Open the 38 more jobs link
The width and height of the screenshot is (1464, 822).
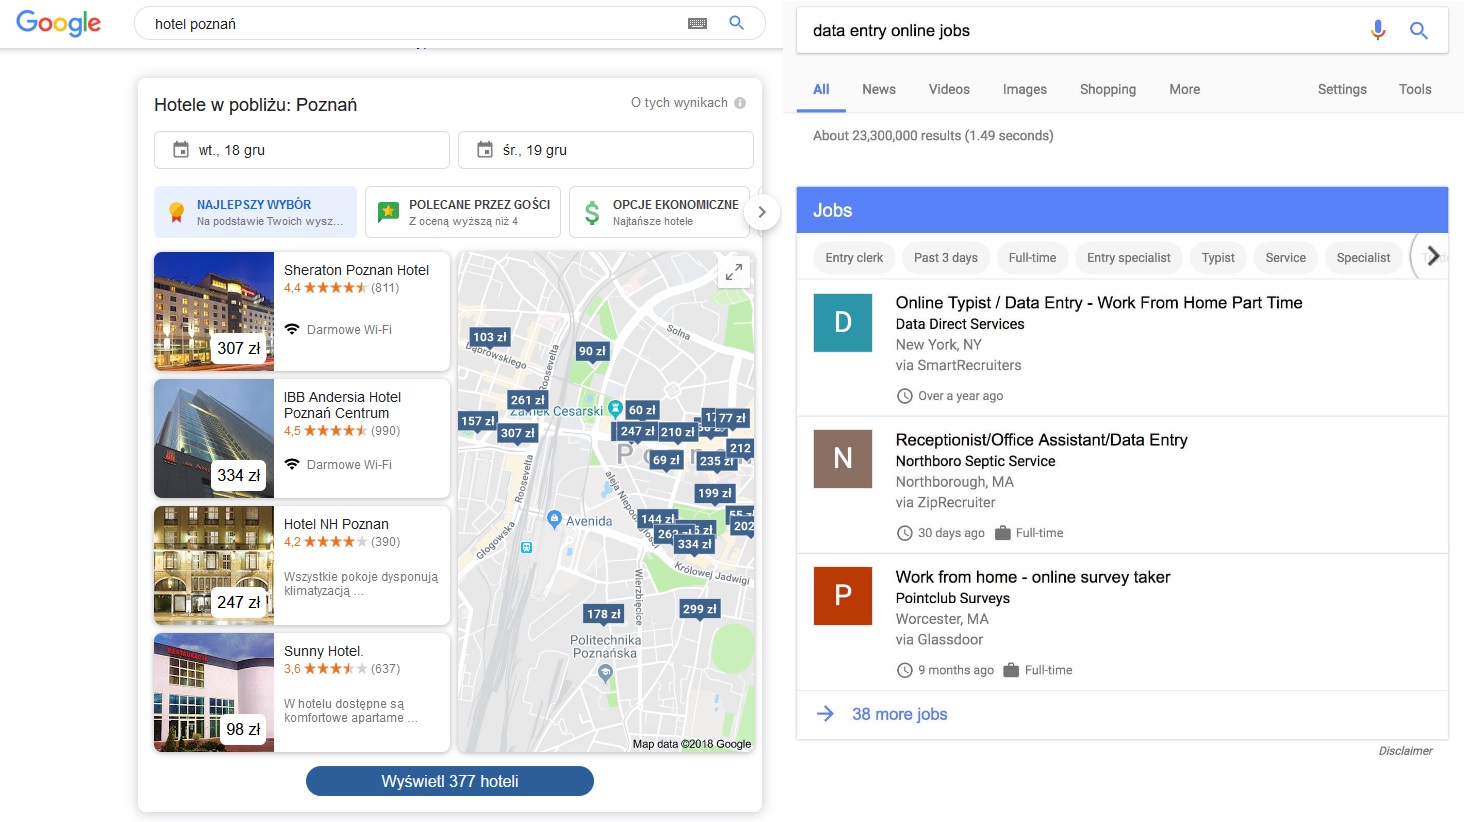[898, 713]
